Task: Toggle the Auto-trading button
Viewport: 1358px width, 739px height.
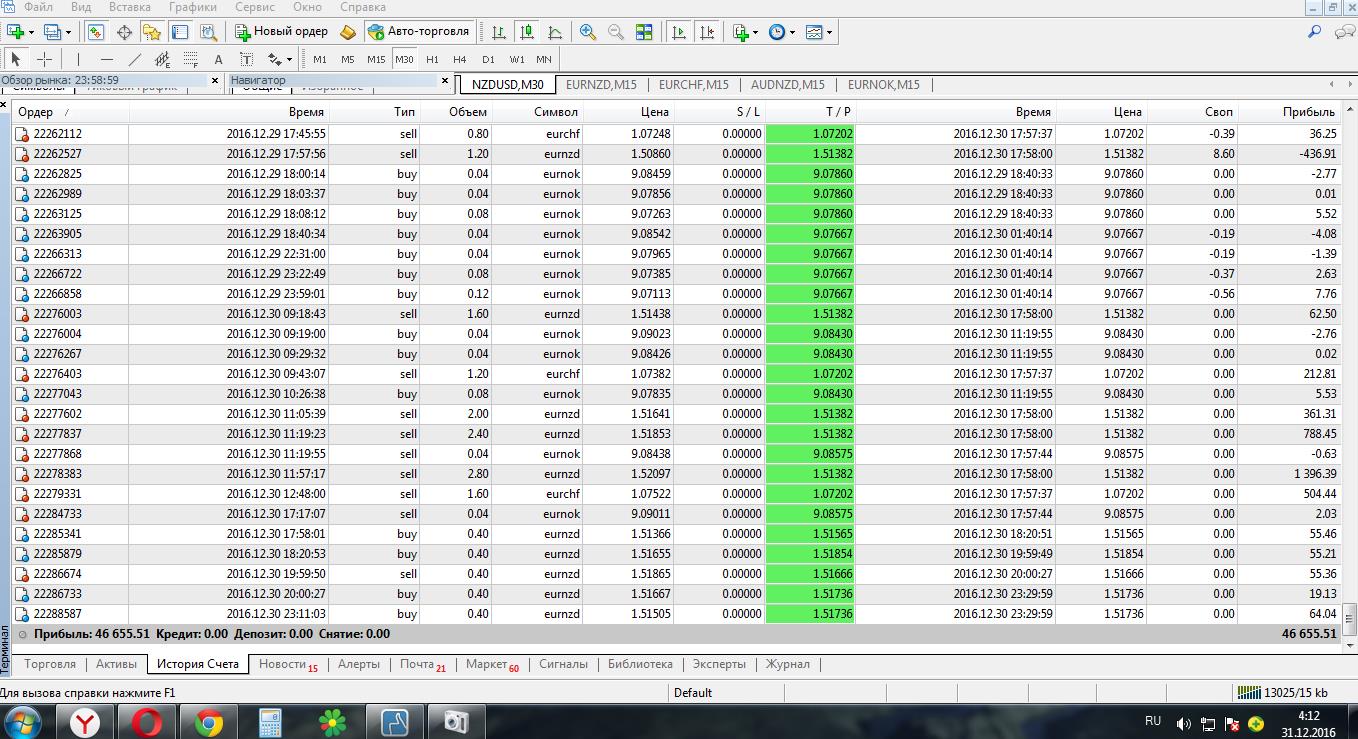Action: [x=418, y=32]
